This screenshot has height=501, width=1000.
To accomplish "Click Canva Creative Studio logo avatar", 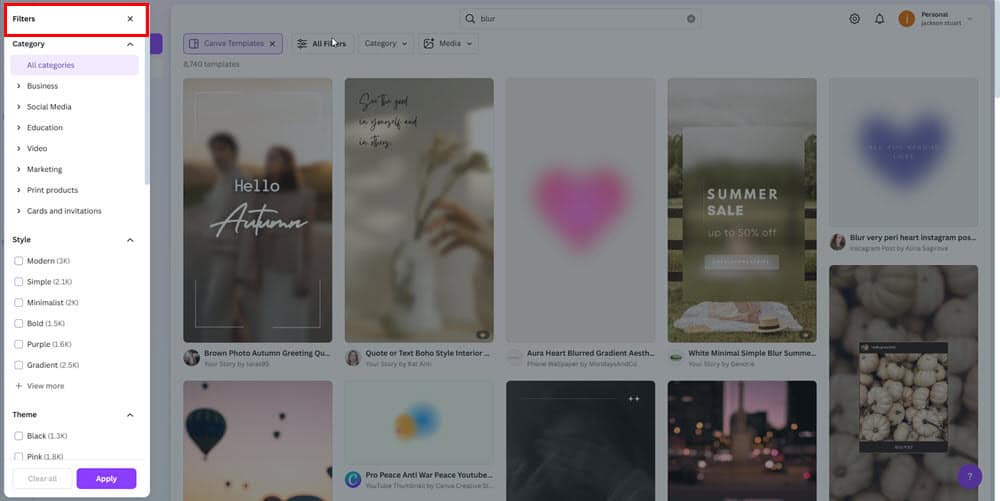I will click(x=353, y=479).
